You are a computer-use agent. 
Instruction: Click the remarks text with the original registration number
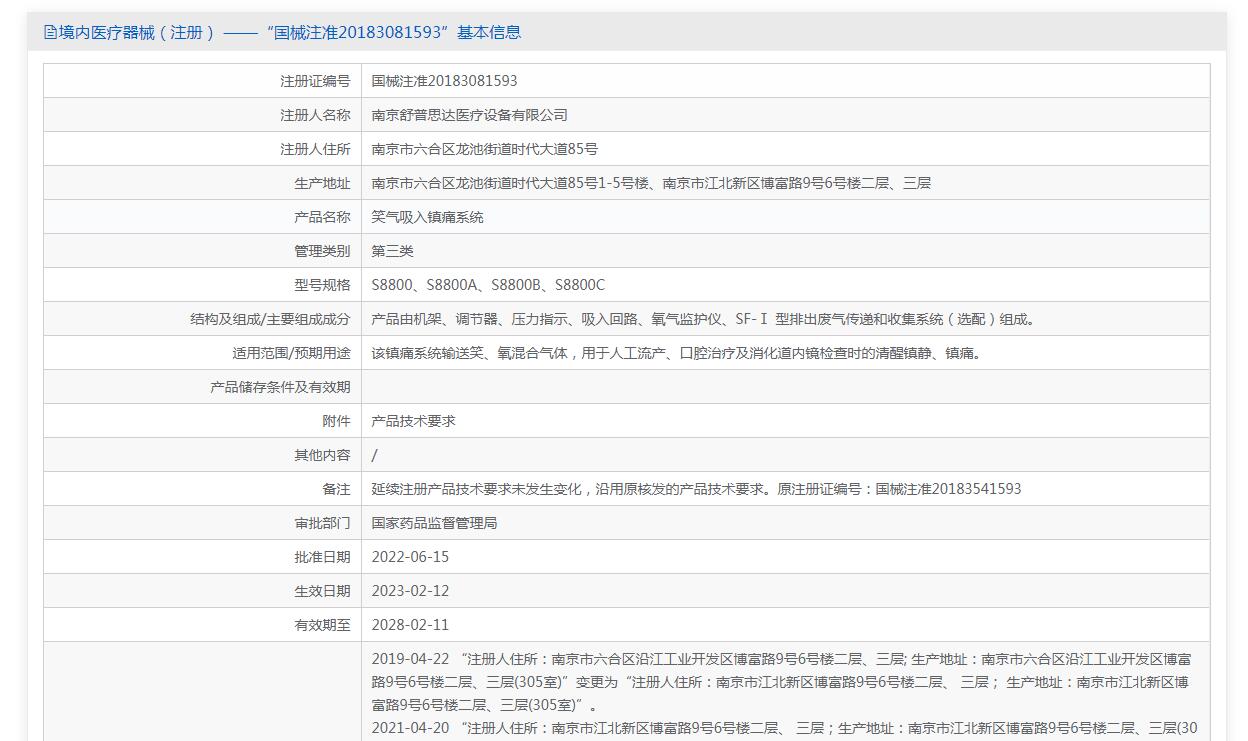(x=696, y=489)
